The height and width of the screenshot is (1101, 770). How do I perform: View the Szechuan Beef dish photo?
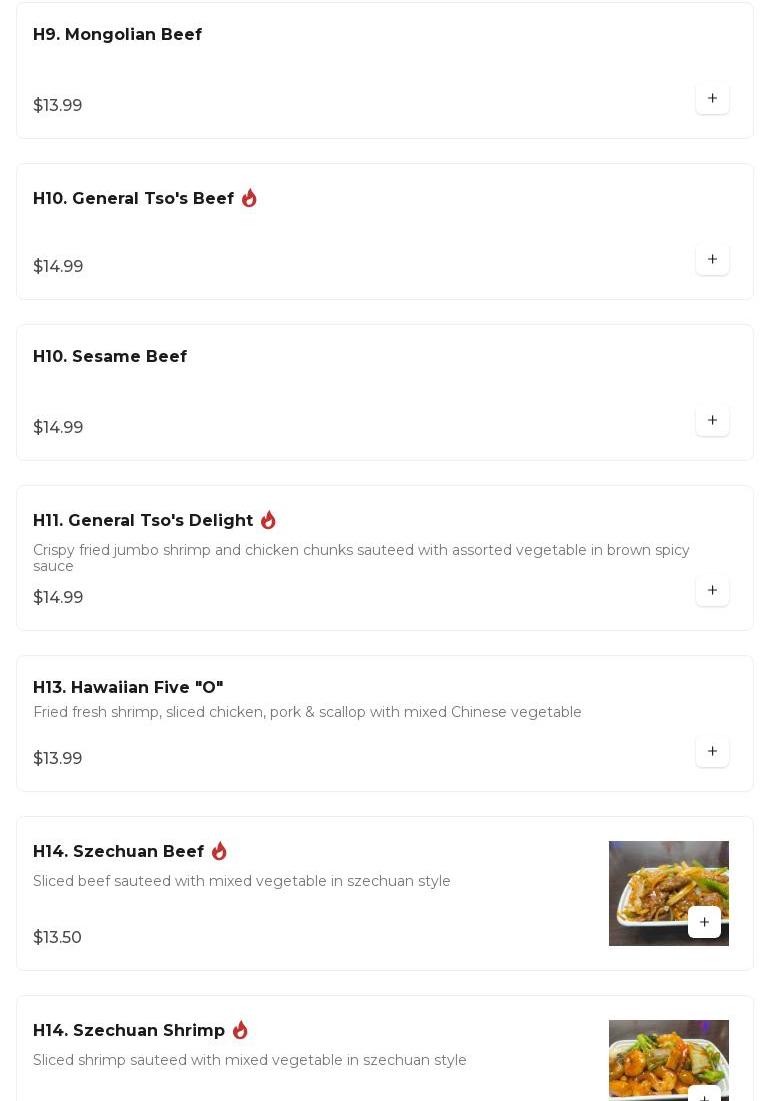click(x=650, y=880)
